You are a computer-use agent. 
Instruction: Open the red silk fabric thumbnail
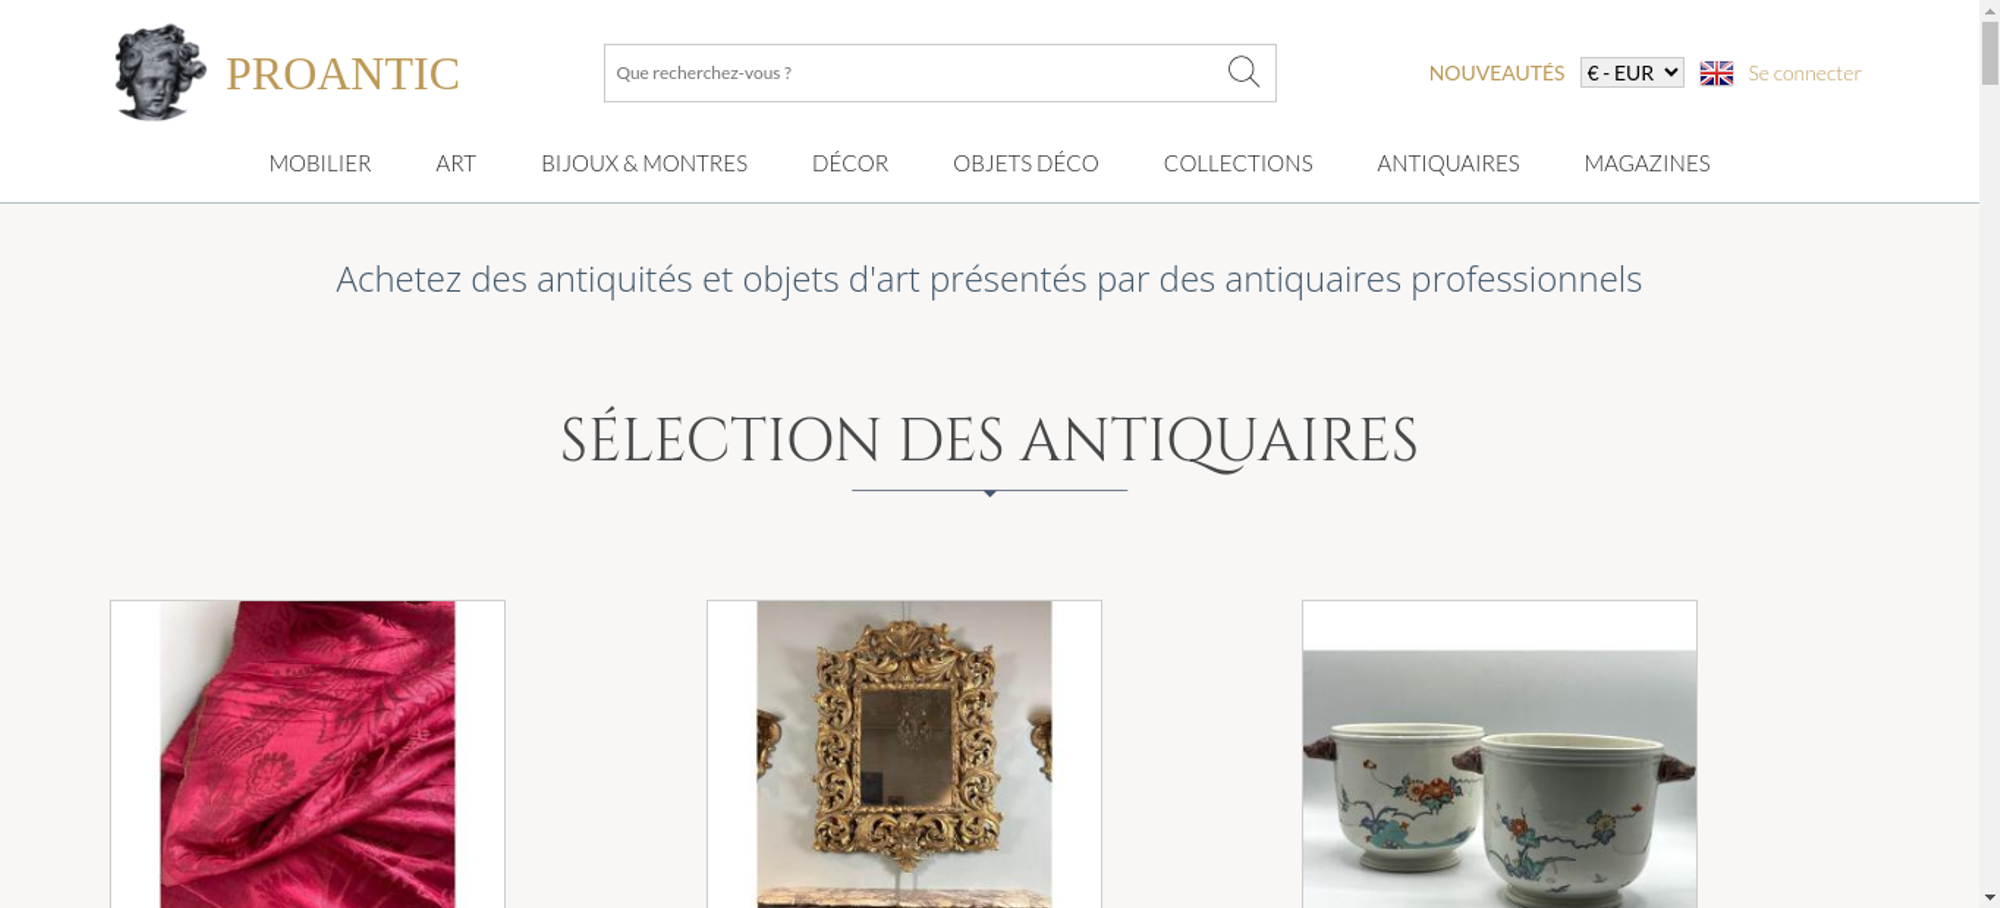coord(308,754)
